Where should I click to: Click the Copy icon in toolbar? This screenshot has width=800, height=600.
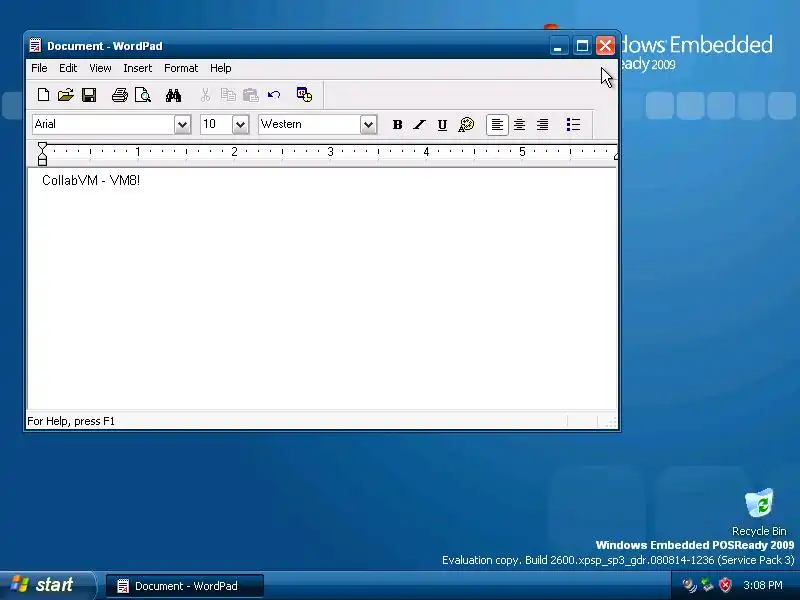click(x=228, y=95)
